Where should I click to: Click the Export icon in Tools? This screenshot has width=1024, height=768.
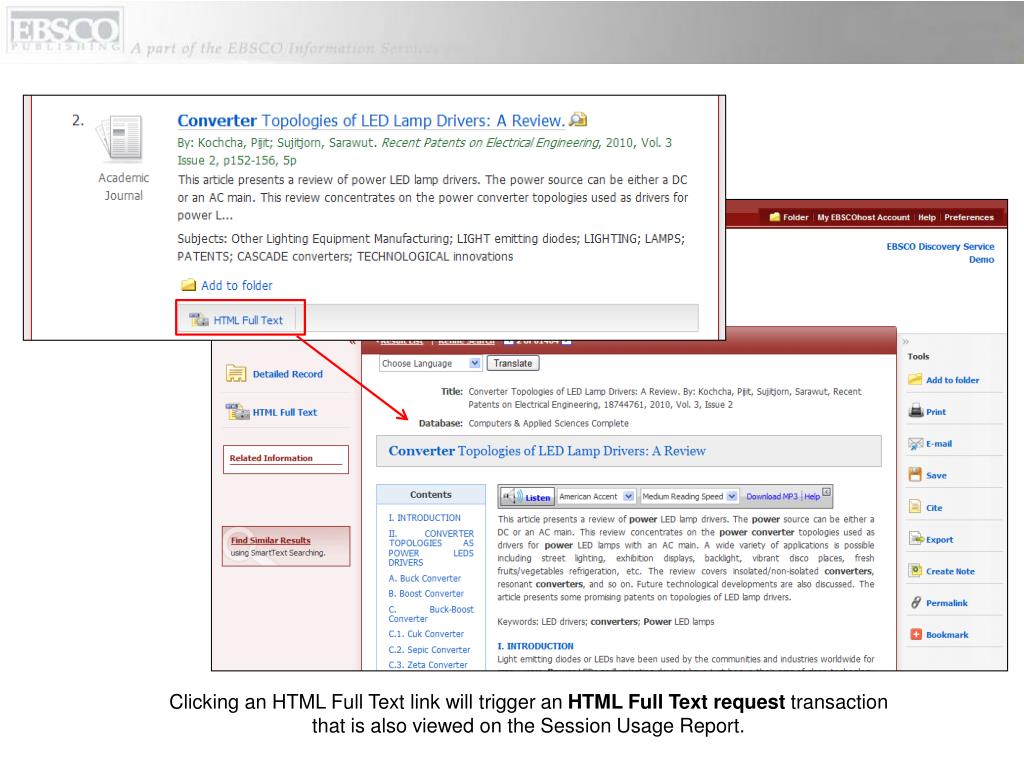[915, 539]
